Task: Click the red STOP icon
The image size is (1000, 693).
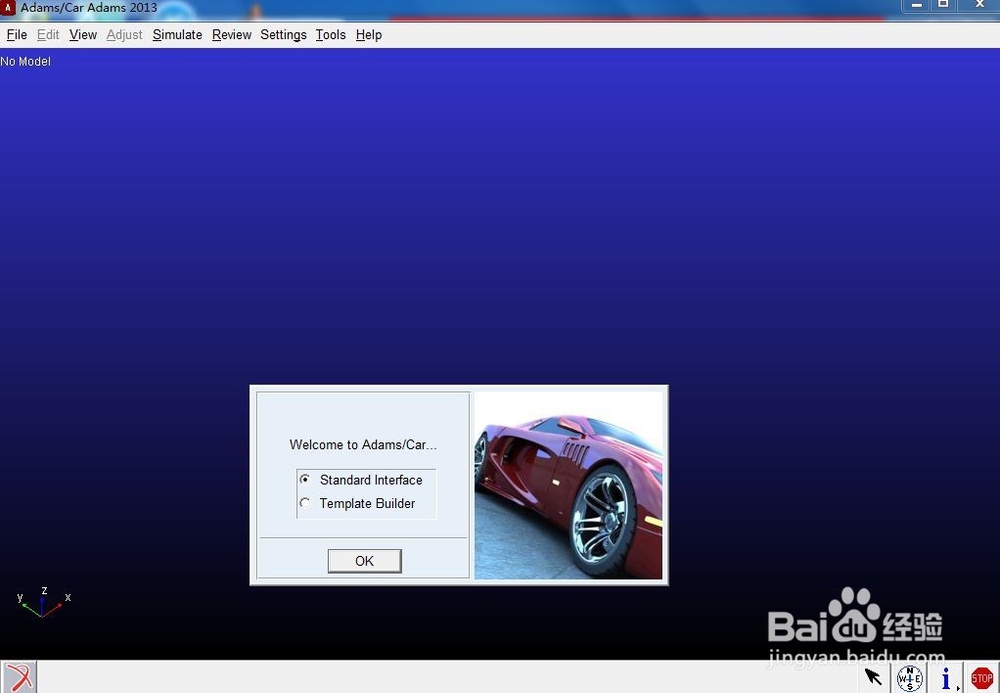Action: pyautogui.click(x=982, y=678)
